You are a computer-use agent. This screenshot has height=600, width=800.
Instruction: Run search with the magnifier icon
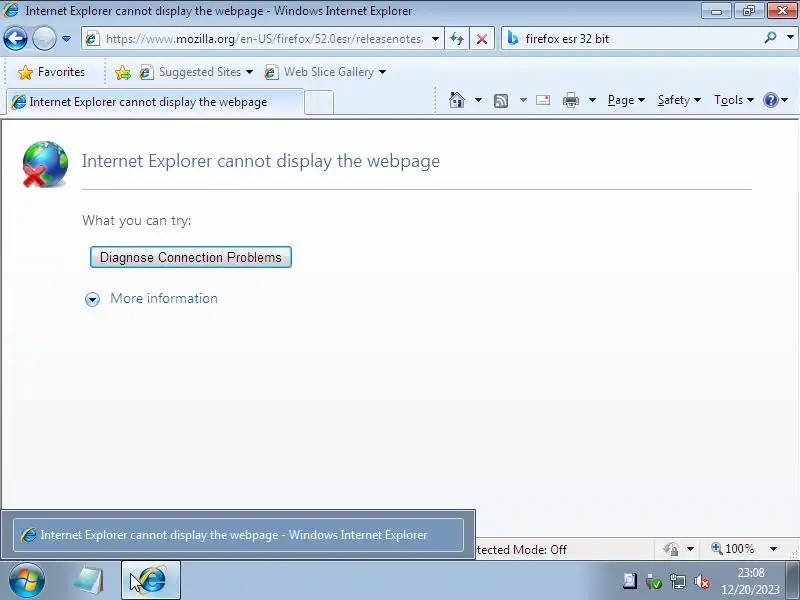770,38
